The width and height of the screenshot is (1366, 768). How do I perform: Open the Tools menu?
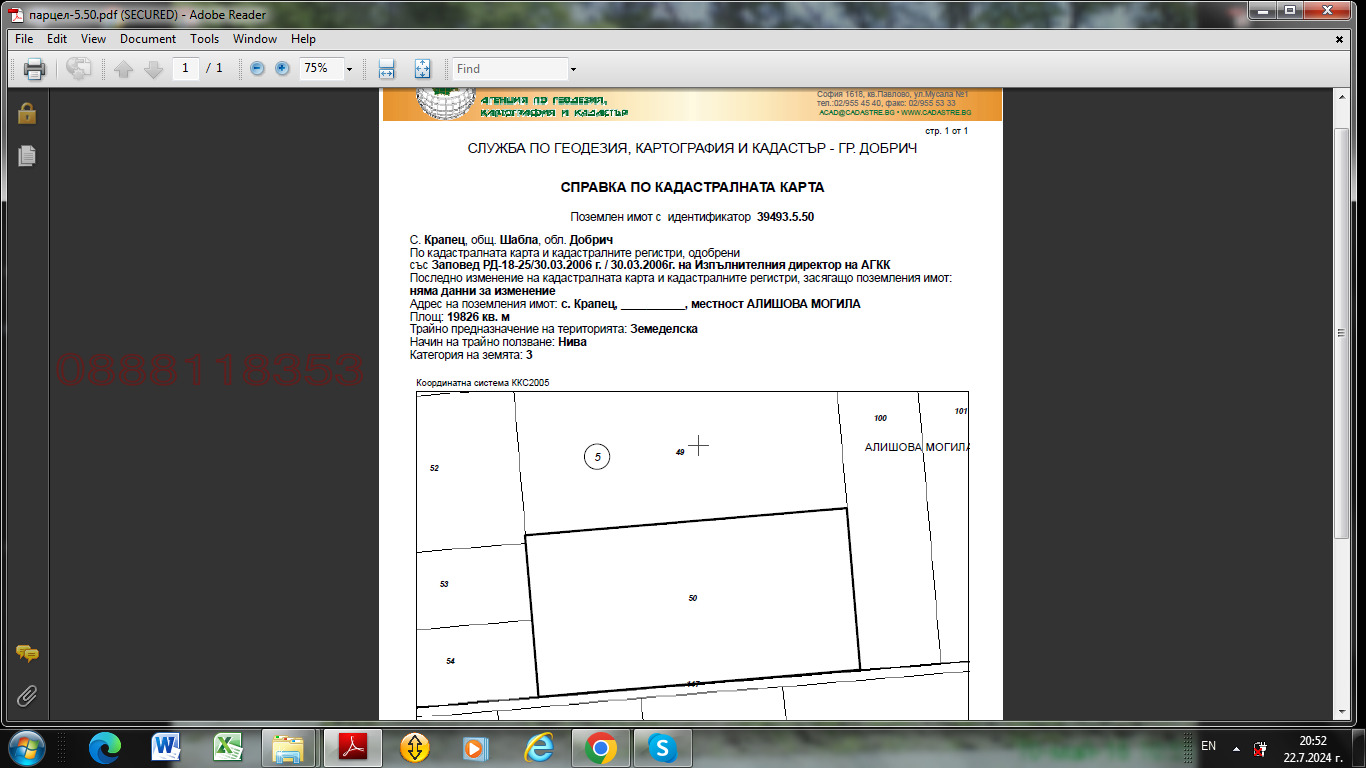click(x=205, y=39)
